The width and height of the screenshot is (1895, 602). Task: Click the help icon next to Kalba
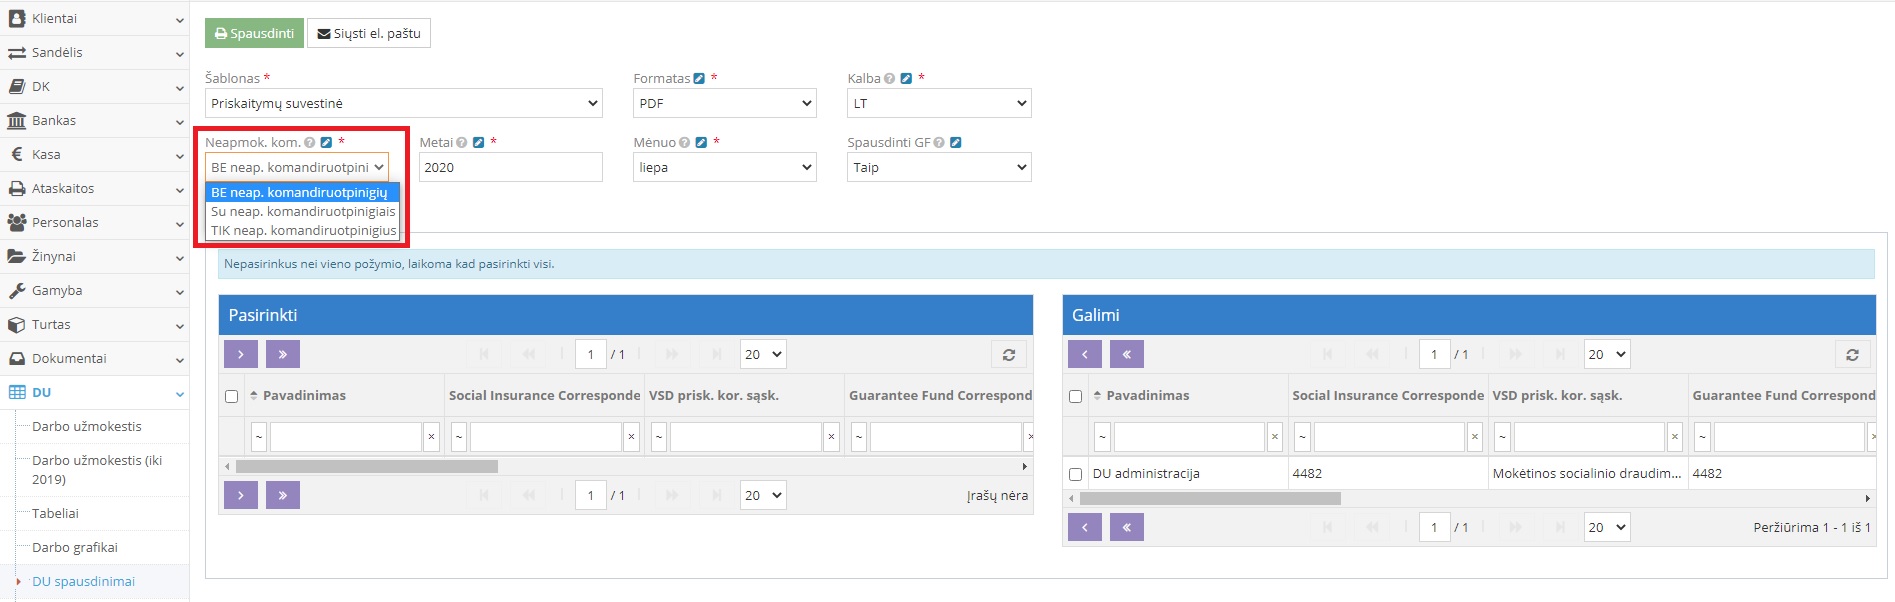point(889,79)
